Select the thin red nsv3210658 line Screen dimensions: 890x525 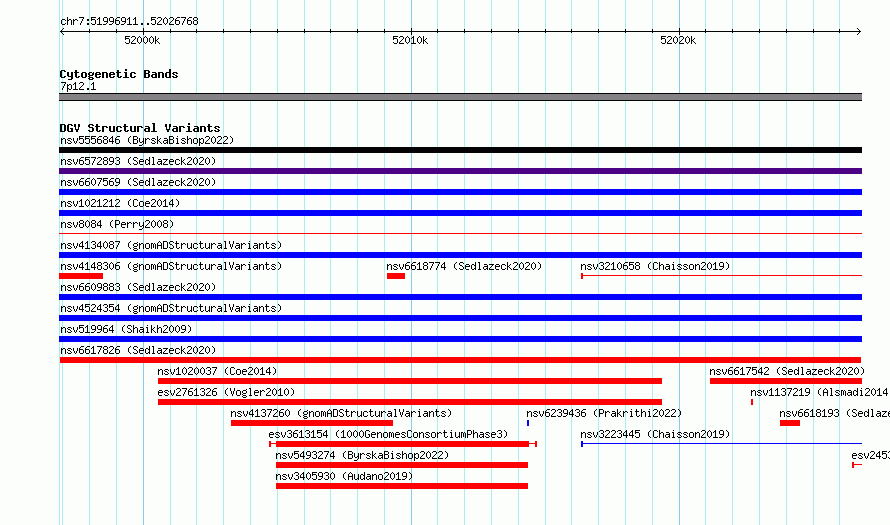(721, 276)
